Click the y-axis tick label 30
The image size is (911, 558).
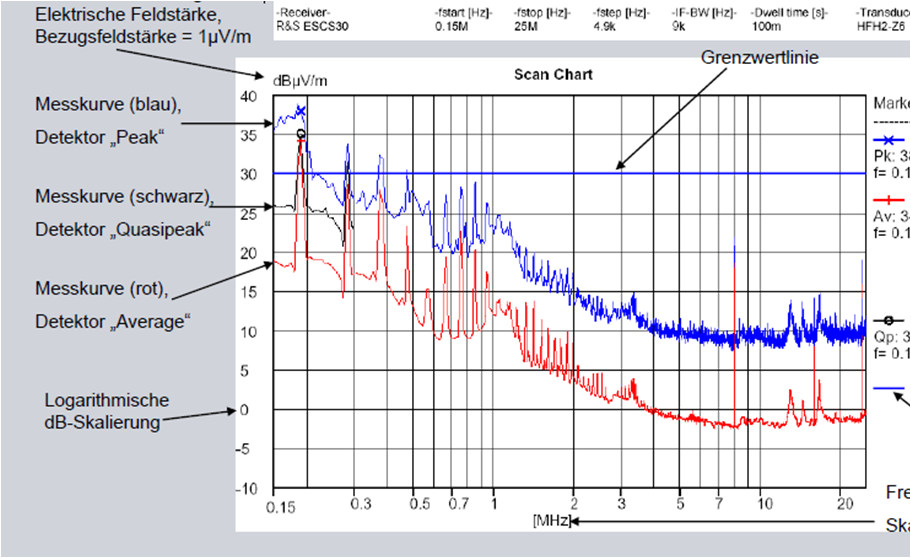(x=248, y=174)
